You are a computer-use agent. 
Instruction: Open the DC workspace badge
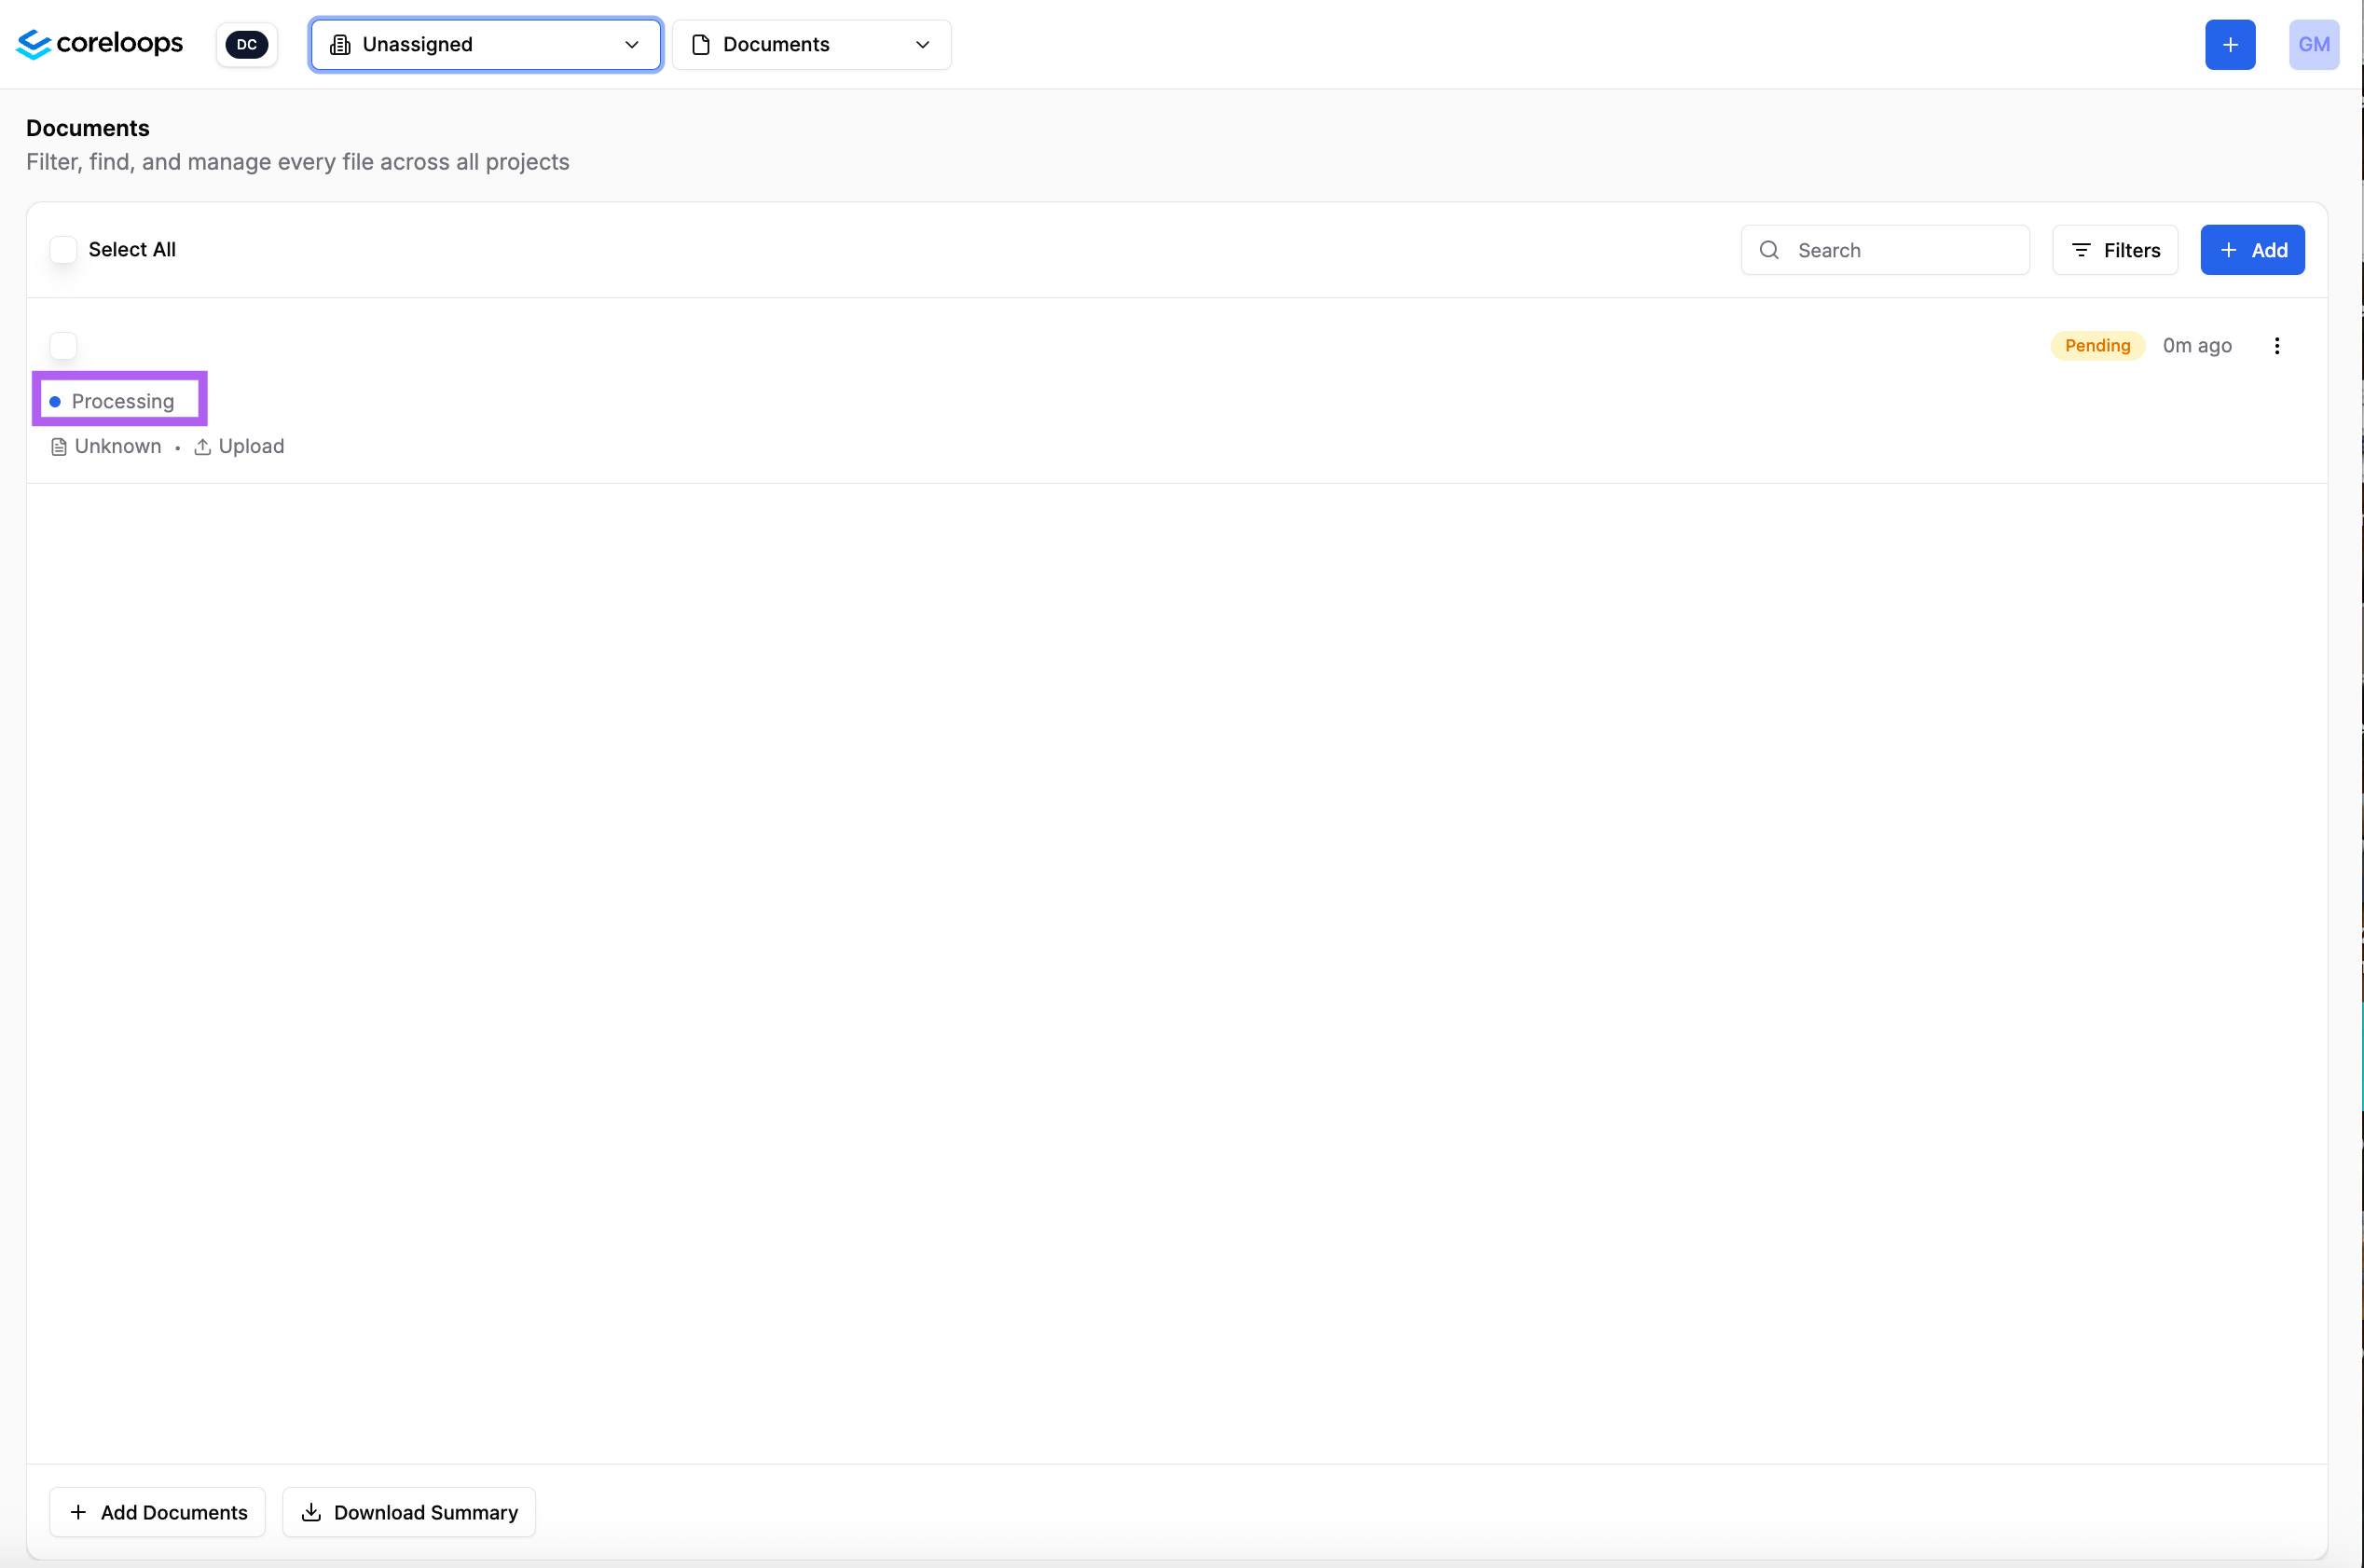coord(246,44)
